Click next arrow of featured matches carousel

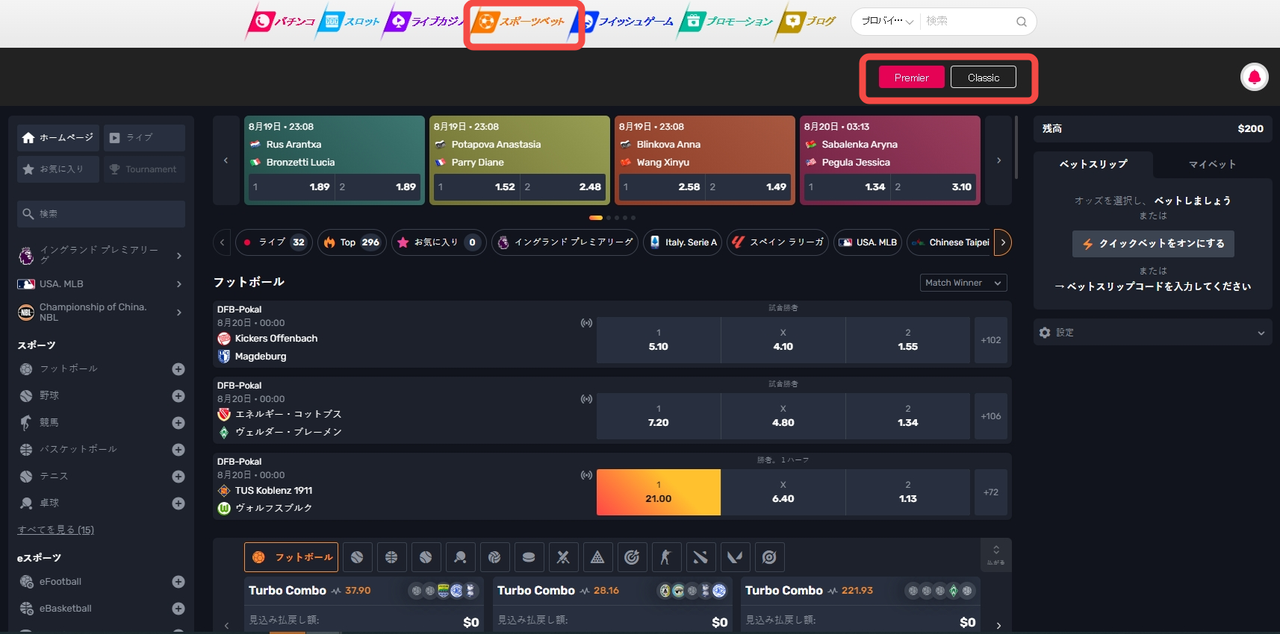(998, 160)
